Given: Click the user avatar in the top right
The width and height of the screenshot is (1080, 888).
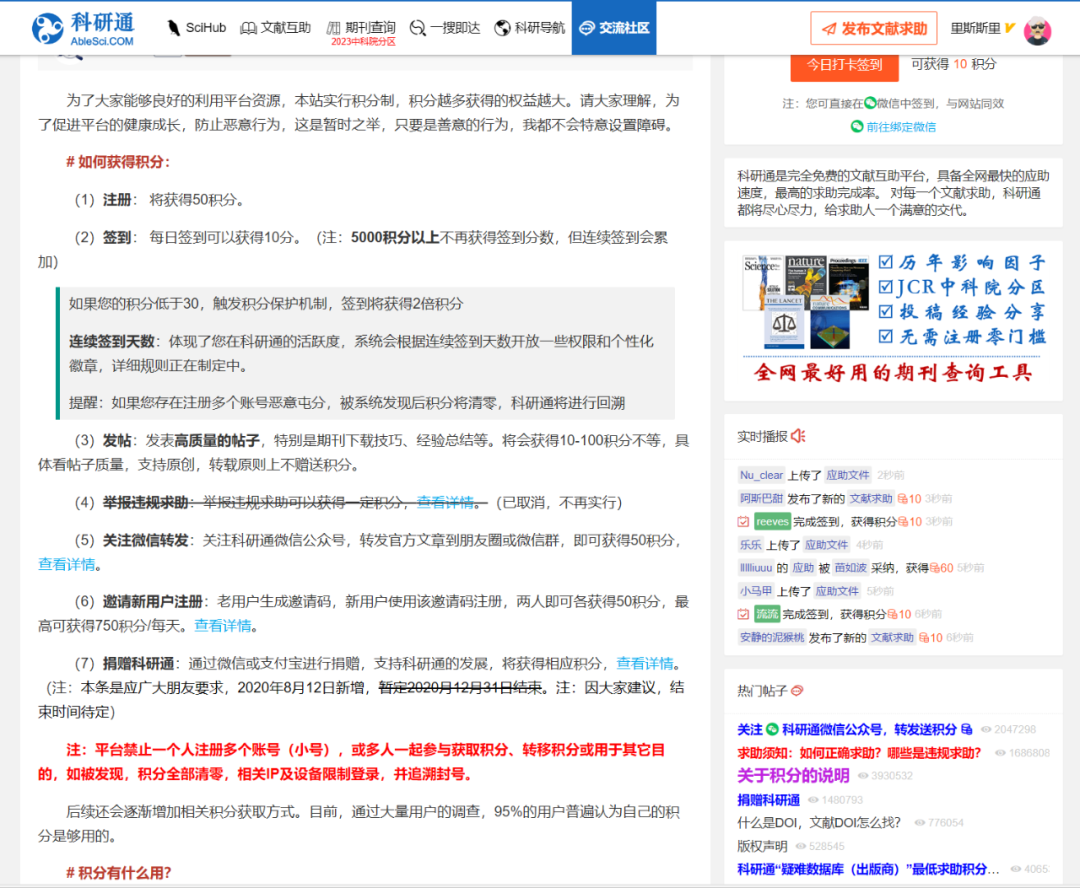Looking at the screenshot, I should click(x=1038, y=31).
